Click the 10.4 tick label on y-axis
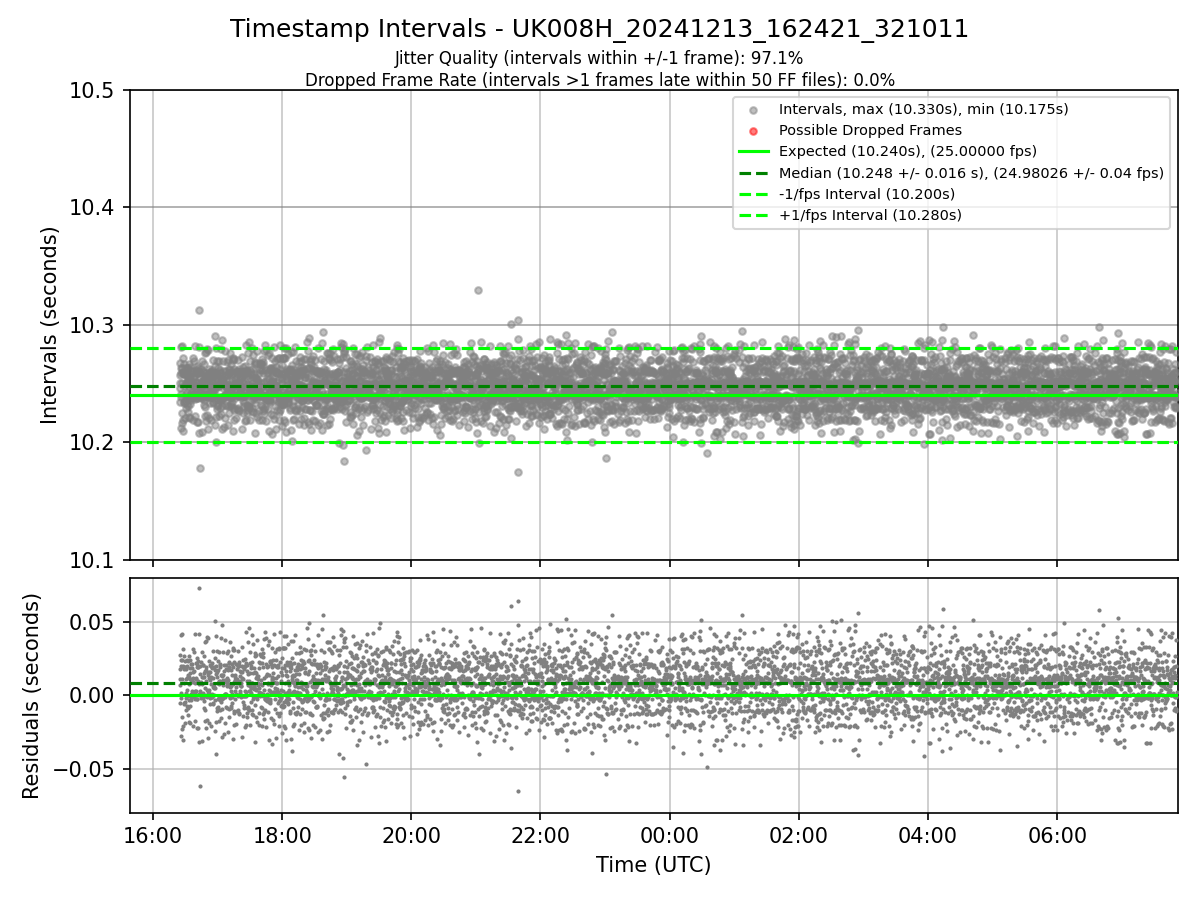 coord(93,208)
